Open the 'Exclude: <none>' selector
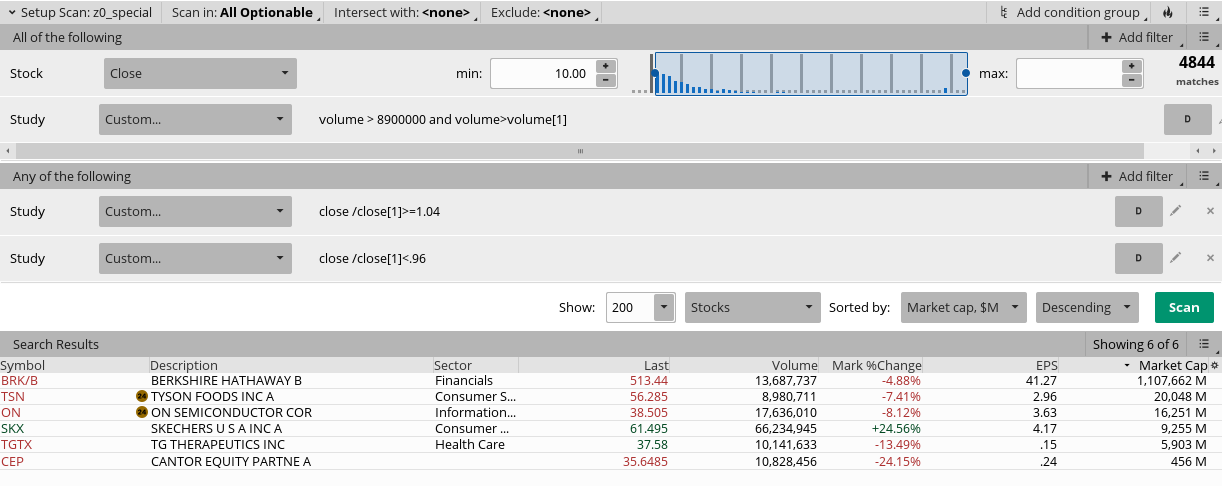The width and height of the screenshot is (1222, 486). coord(544,13)
